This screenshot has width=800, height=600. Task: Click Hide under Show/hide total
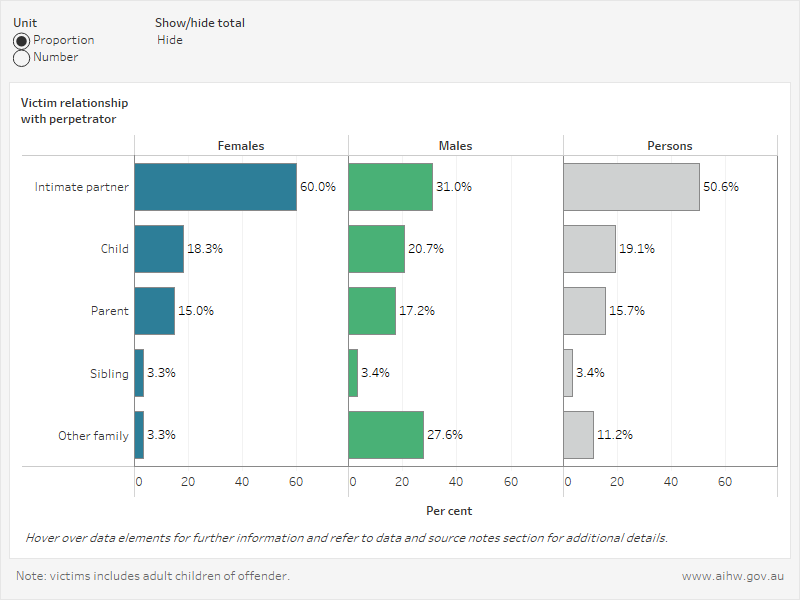pyautogui.click(x=169, y=40)
